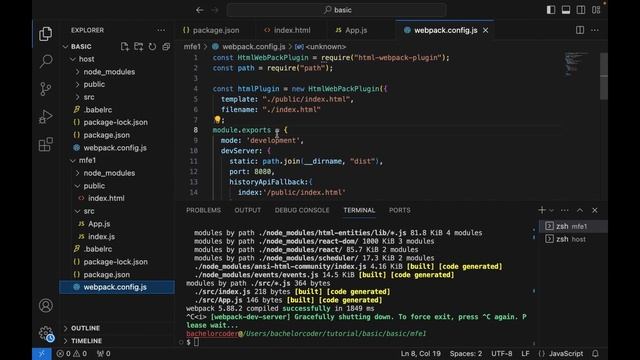This screenshot has height=360, width=640.
Task: Open the Customize Layout icon
Action: 596,10
